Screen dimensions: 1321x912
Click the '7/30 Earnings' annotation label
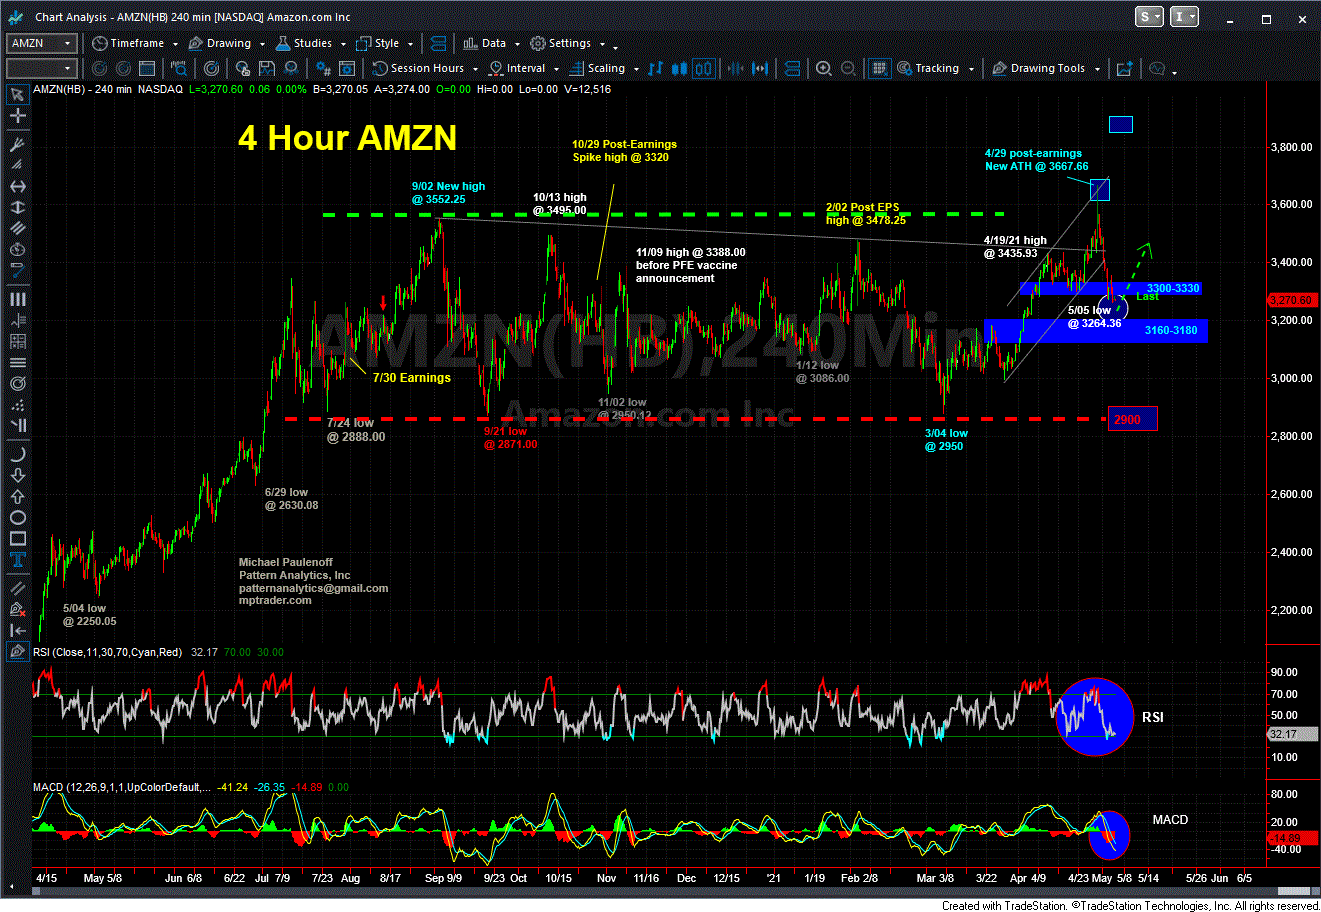pyautogui.click(x=412, y=378)
